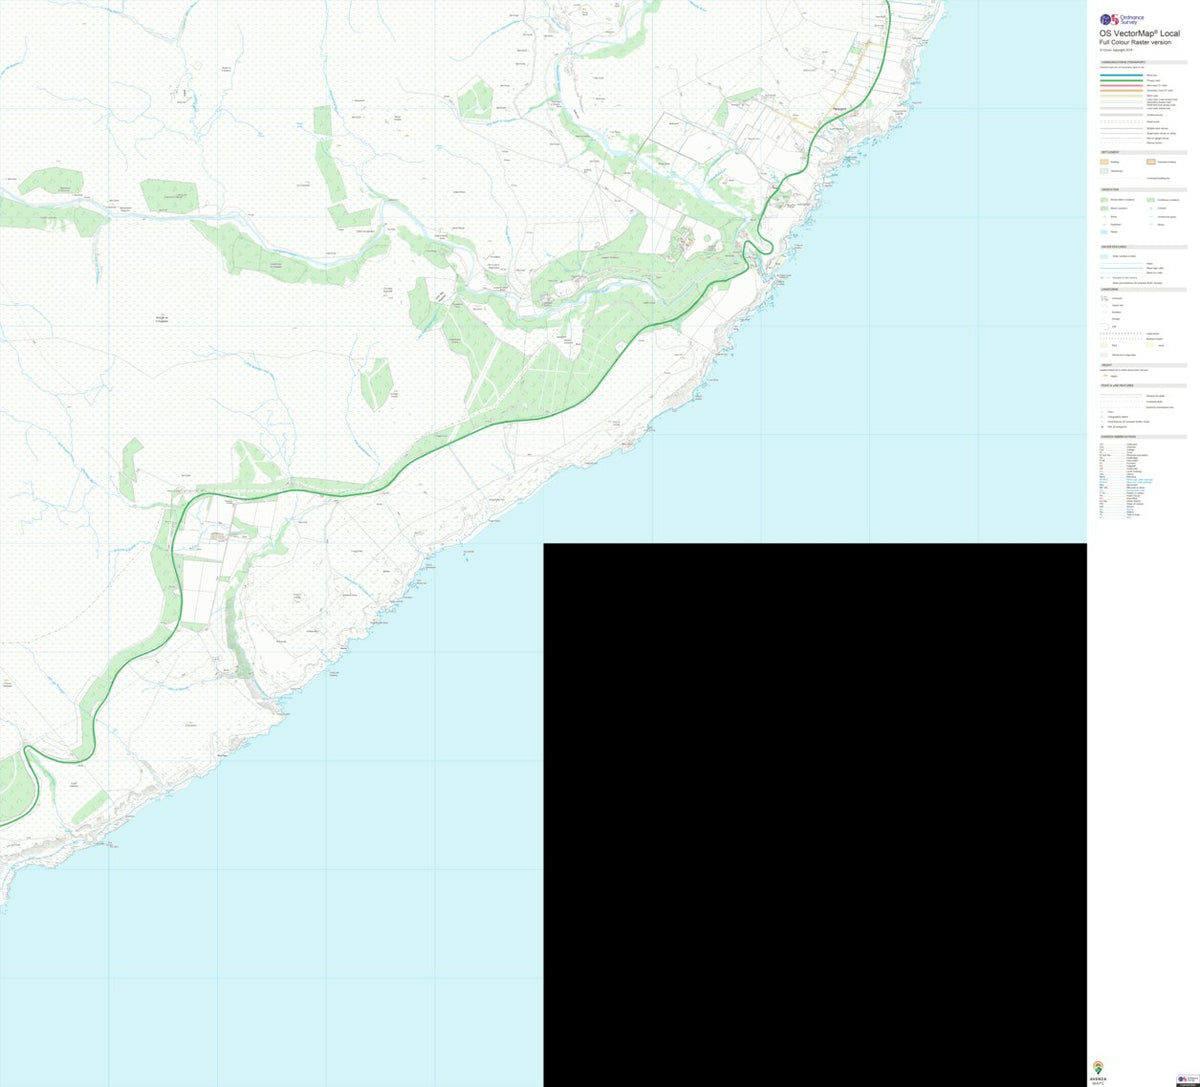Click the blue motorway line swatch

1121,75
